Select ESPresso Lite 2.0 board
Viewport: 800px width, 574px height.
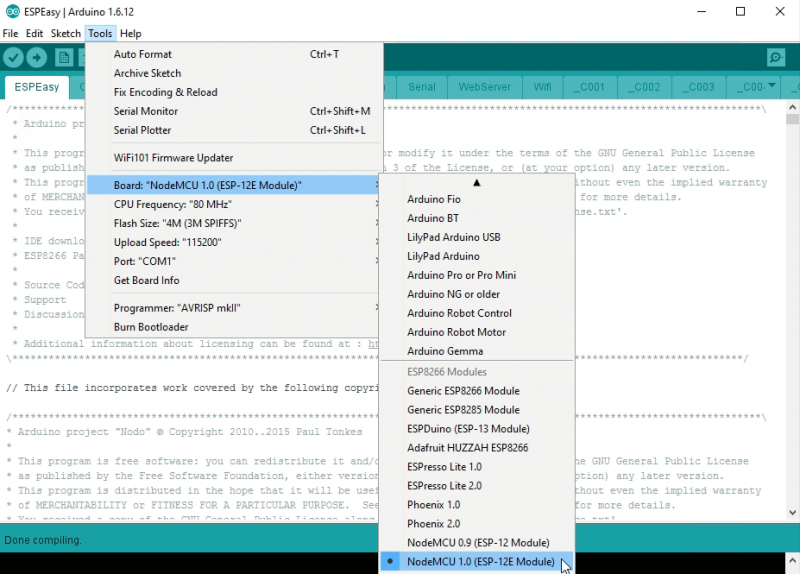coord(477,486)
